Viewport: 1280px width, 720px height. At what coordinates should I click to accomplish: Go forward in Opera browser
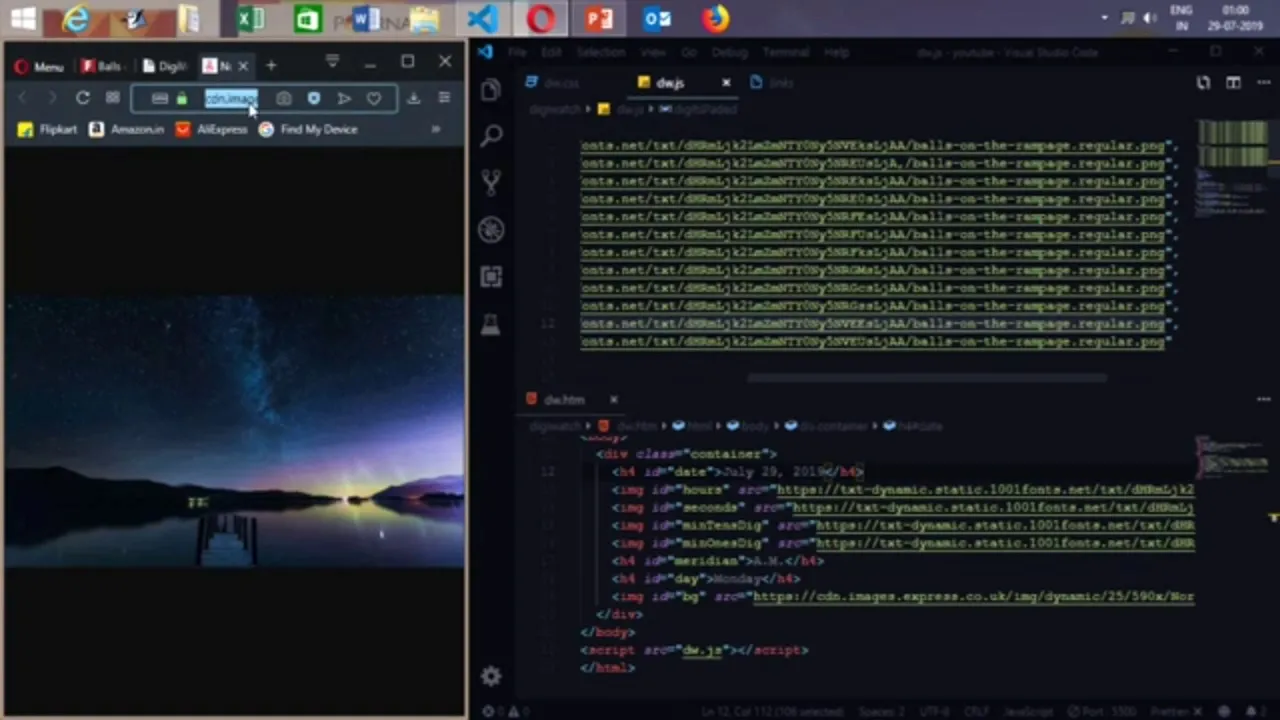[x=52, y=98]
